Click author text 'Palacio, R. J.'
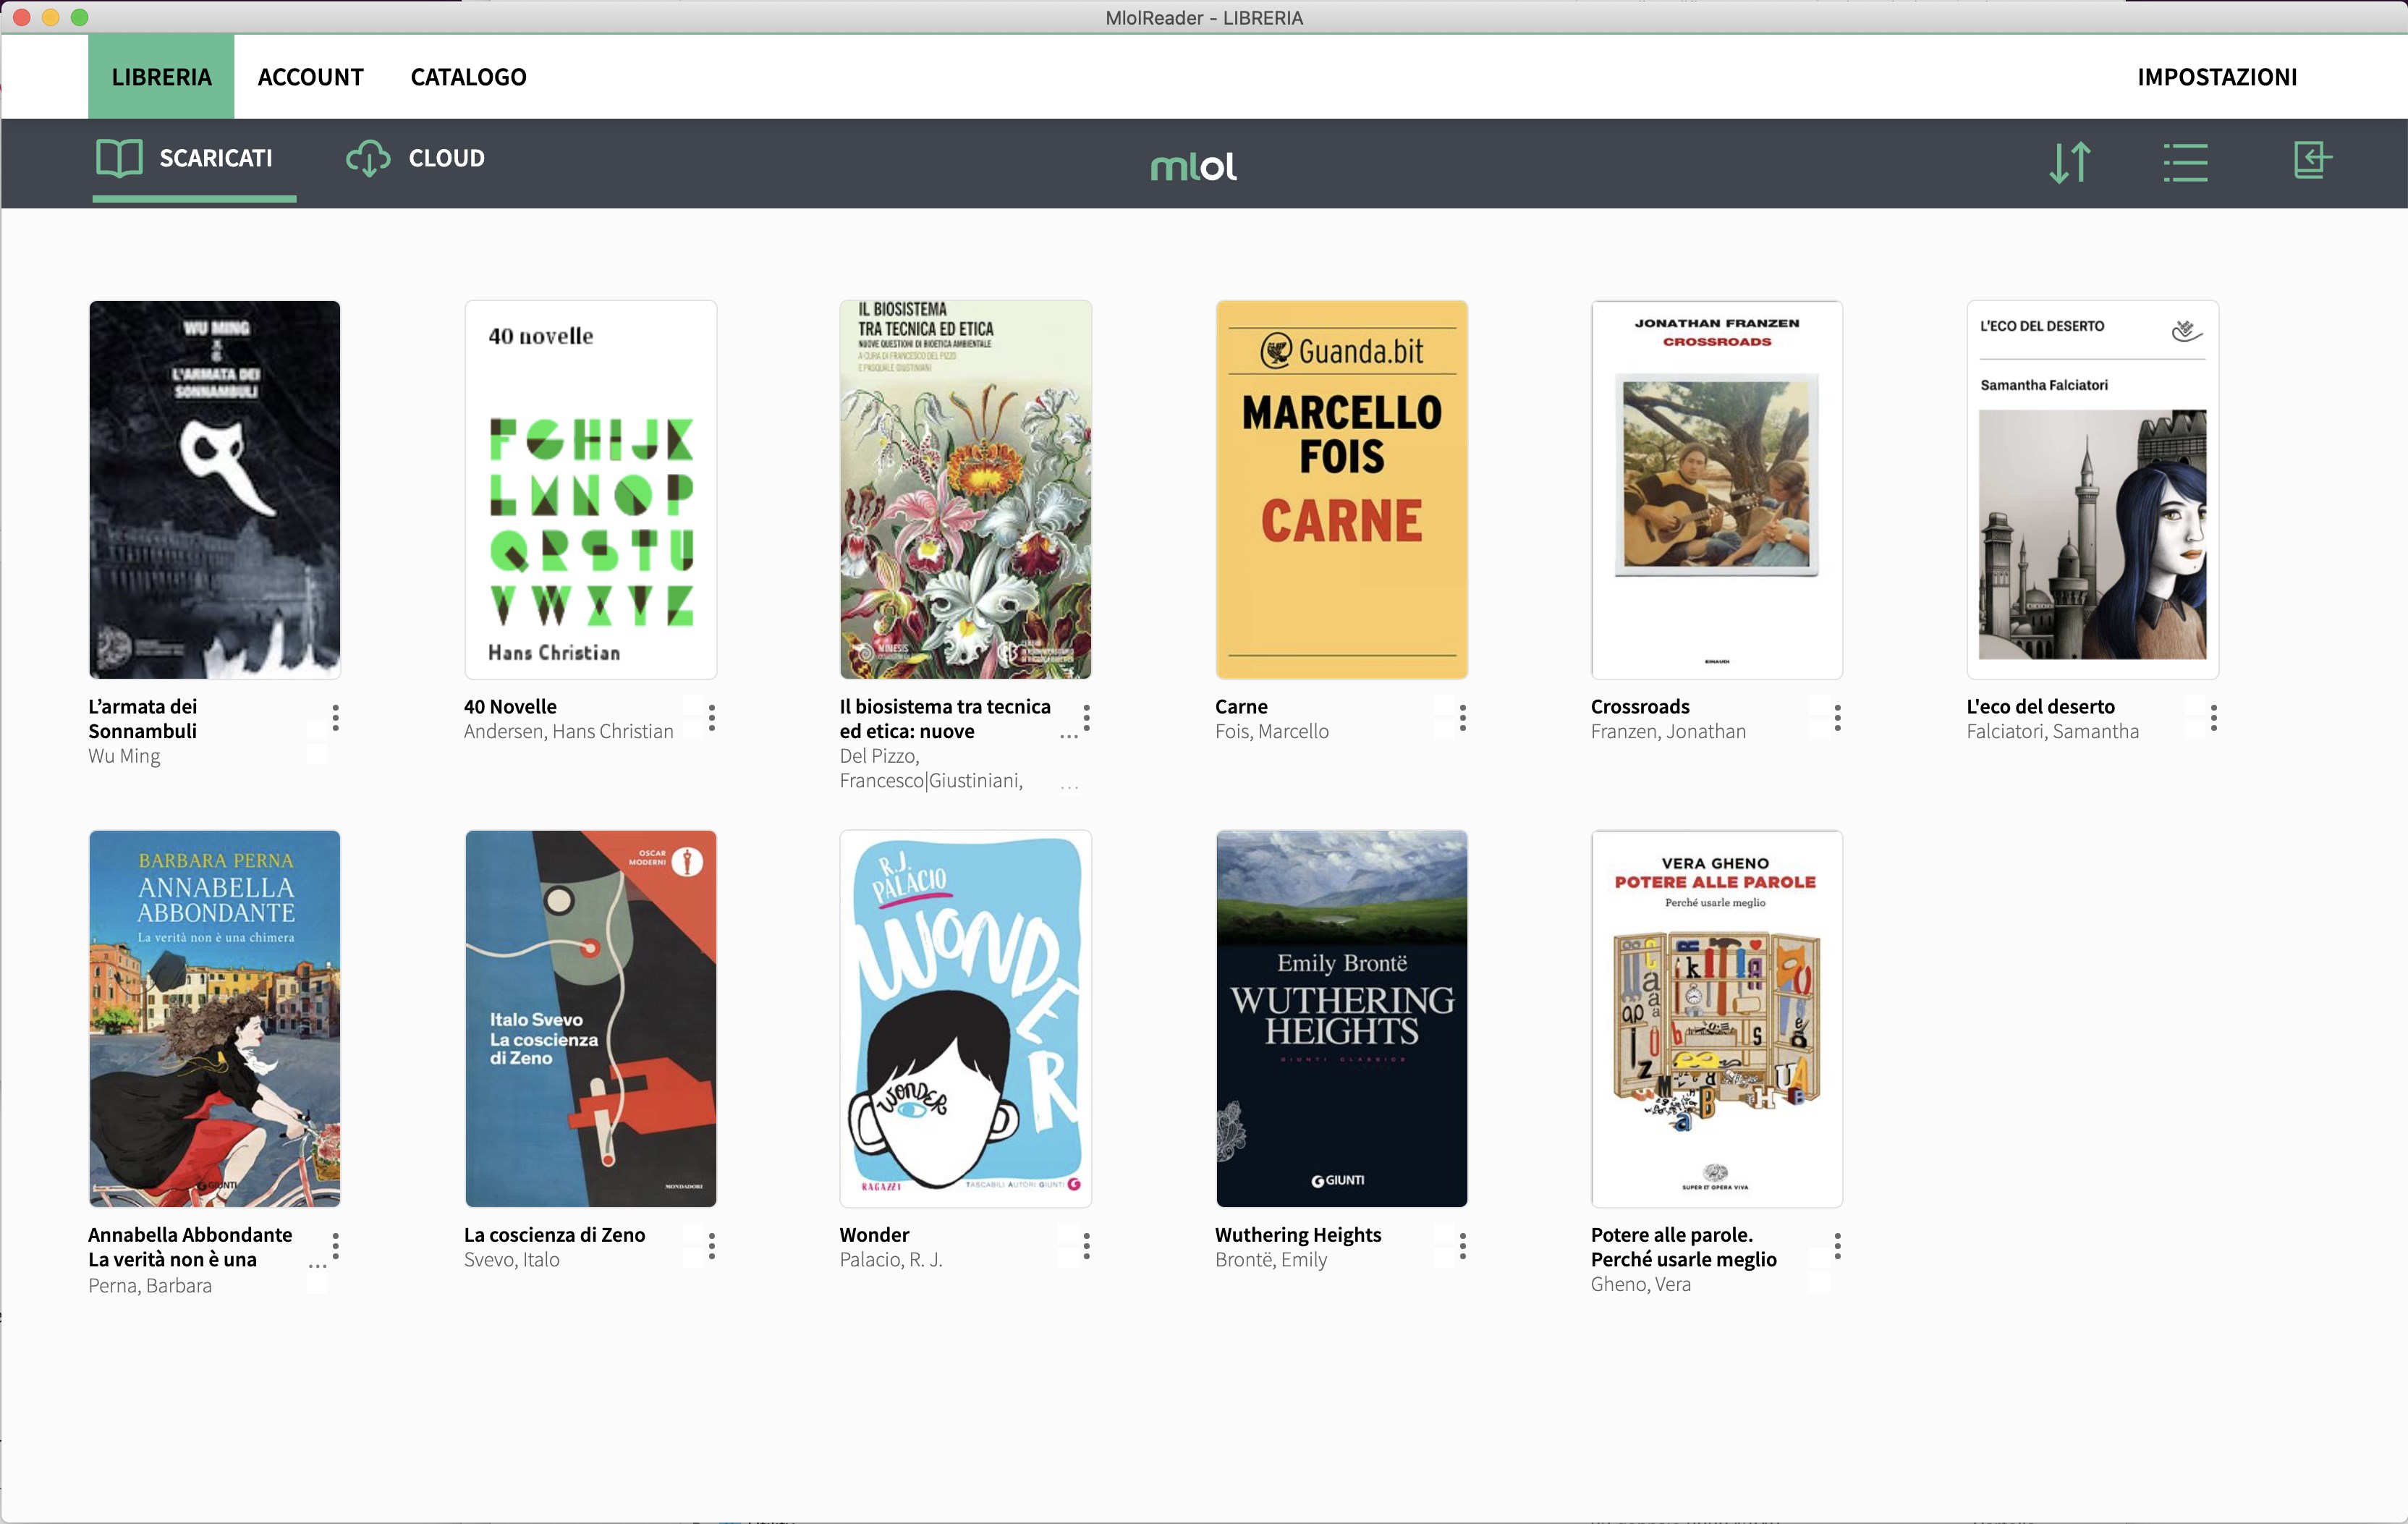Screen dimensions: 2408x1524 [891, 1260]
